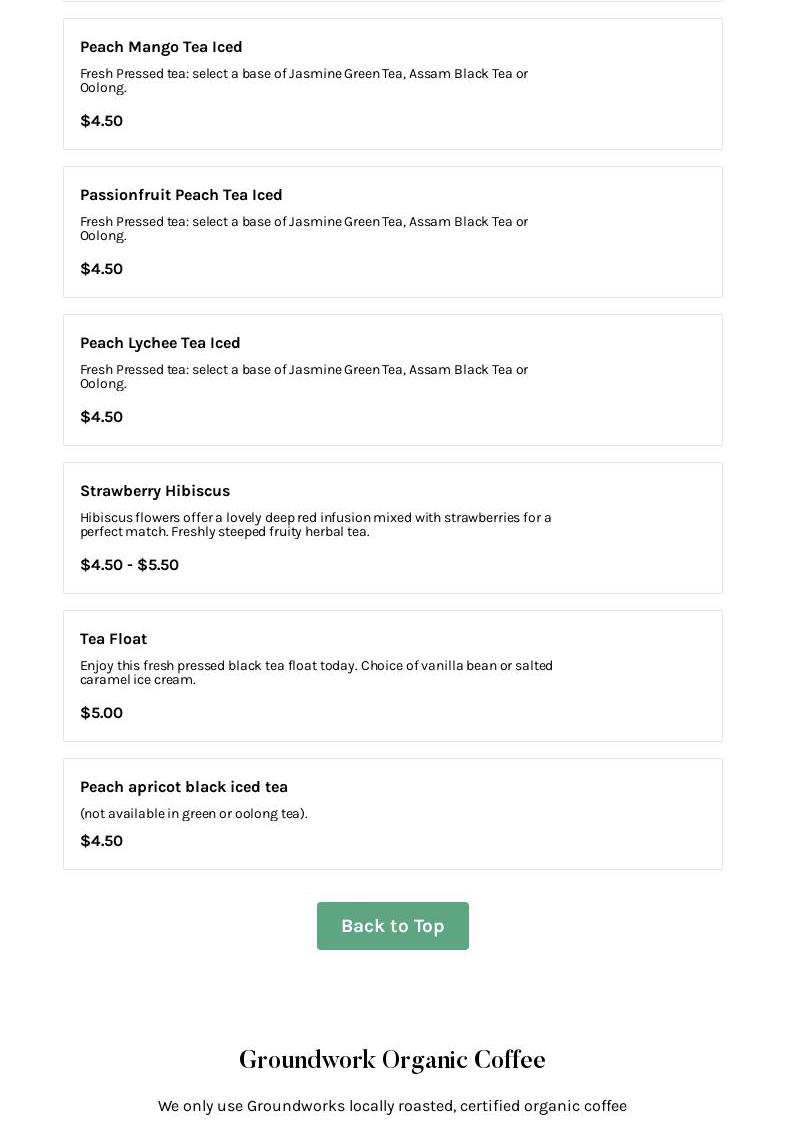
Task: Click the "not available in green or oolong" note
Action: click(x=194, y=814)
